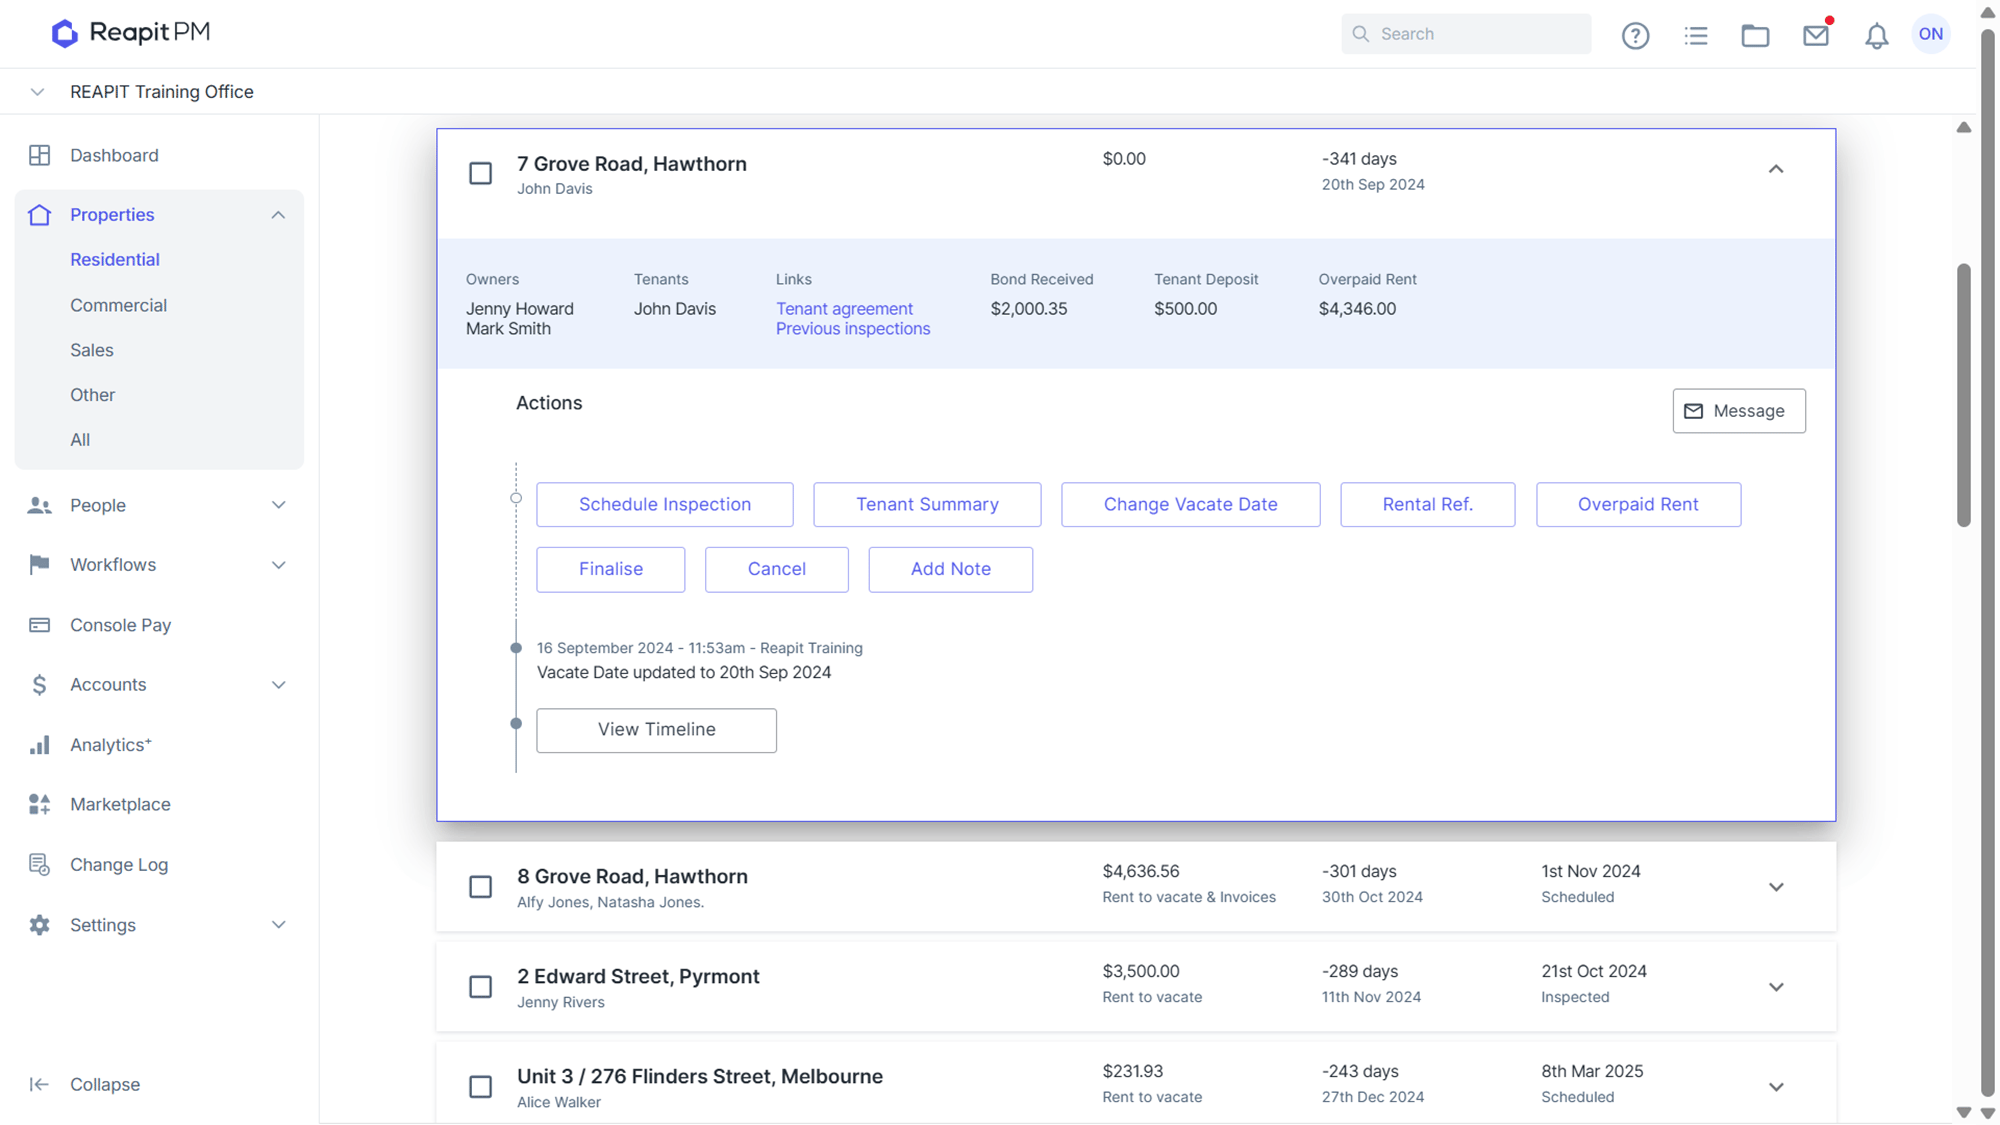This screenshot has width=2000, height=1125.
Task: Show notifications bell
Action: [x=1876, y=36]
